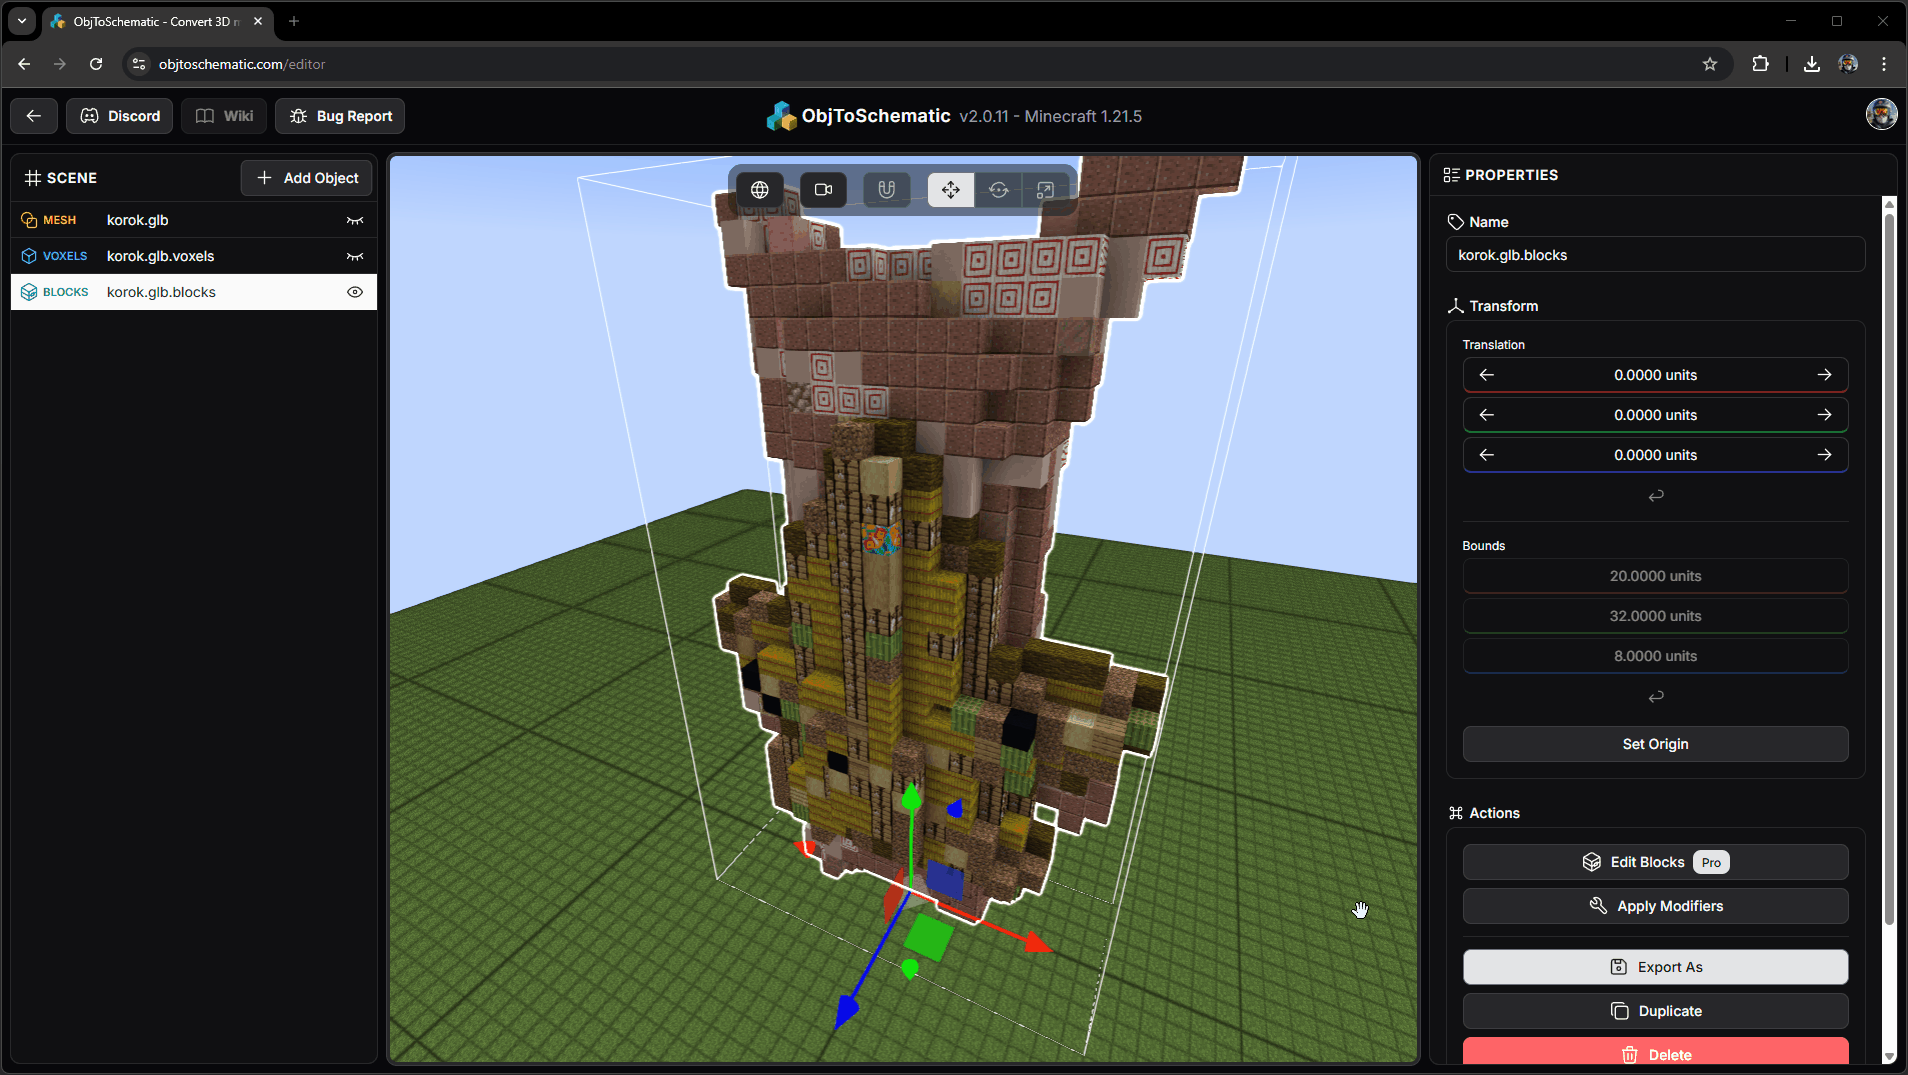Edit the Y translation value field

tap(1655, 415)
